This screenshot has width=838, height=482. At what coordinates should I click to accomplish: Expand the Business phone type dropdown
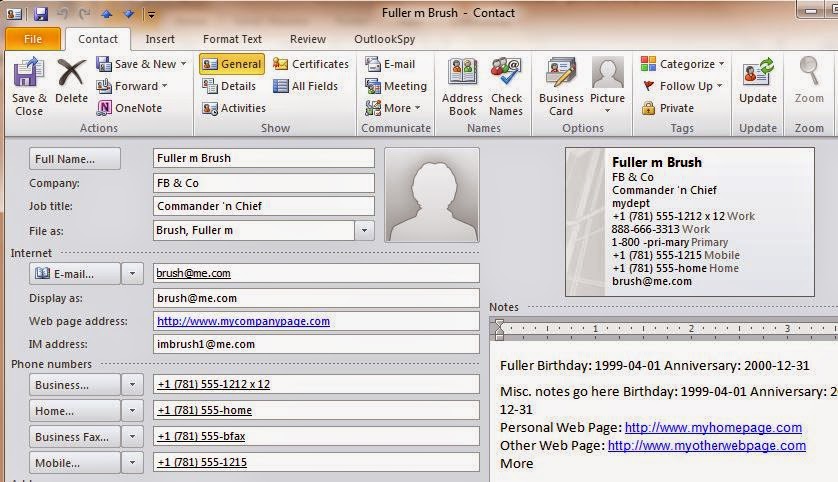(x=132, y=385)
